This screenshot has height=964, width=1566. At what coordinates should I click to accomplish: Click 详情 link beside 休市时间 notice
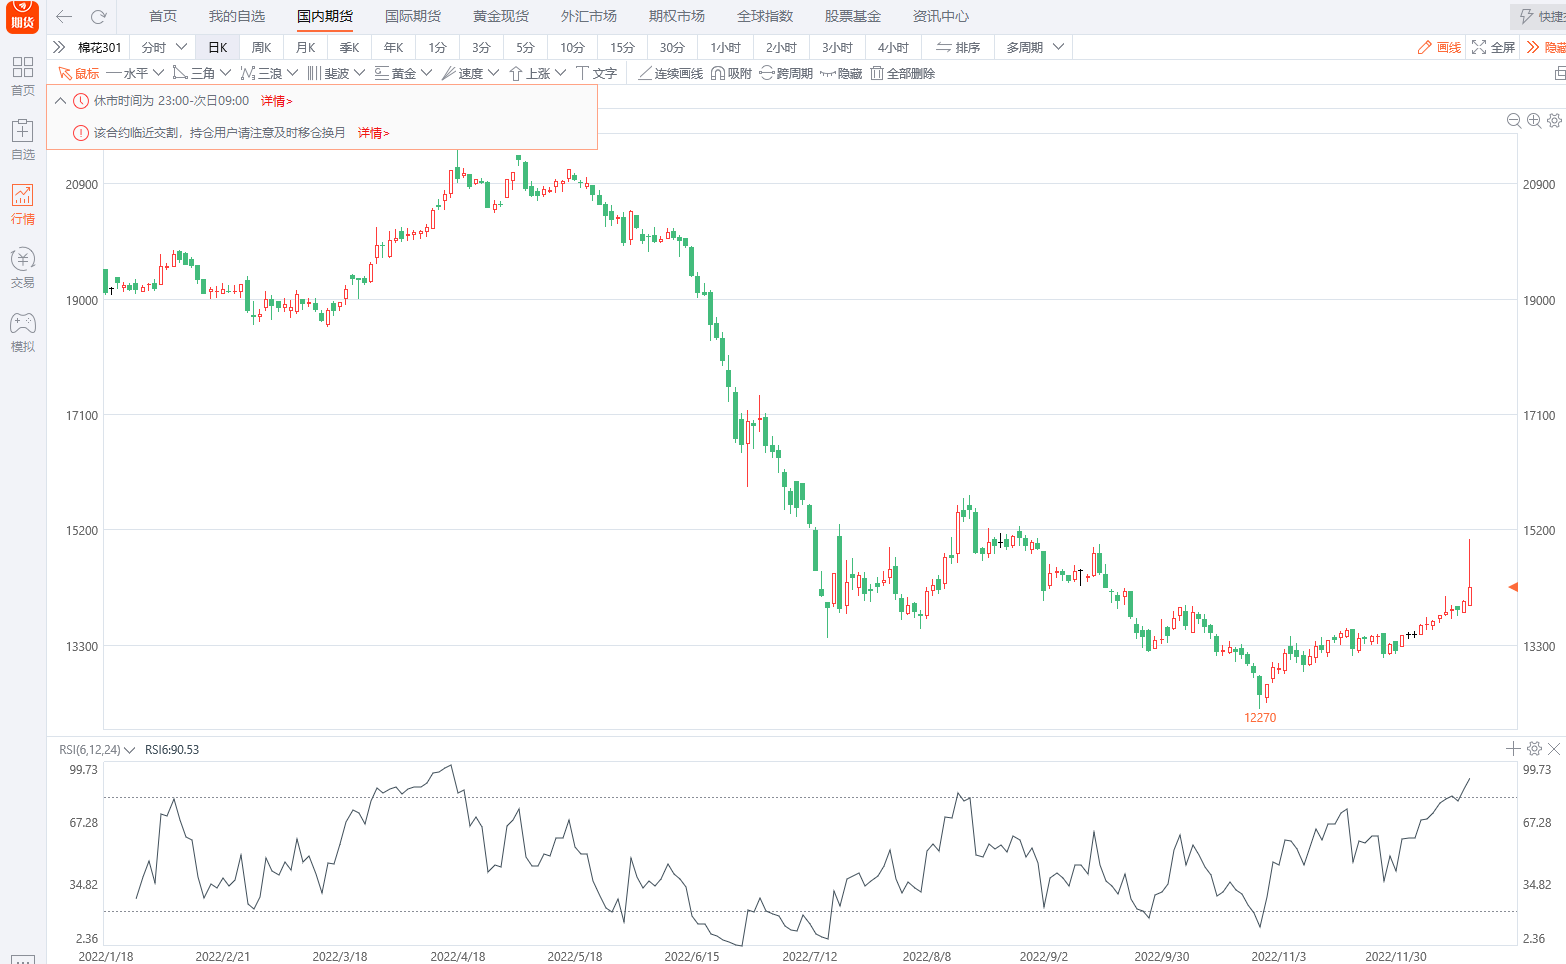276,101
